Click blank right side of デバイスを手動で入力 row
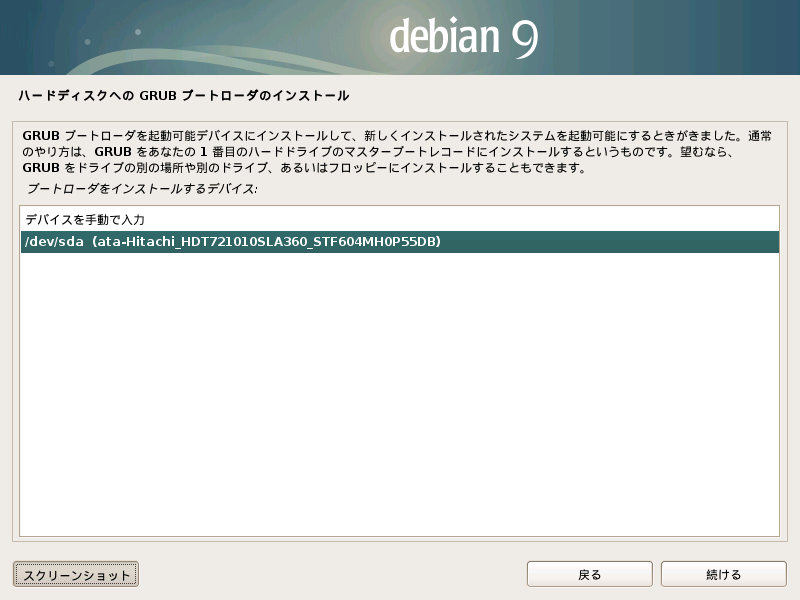The height and width of the screenshot is (600, 800). pos(500,219)
